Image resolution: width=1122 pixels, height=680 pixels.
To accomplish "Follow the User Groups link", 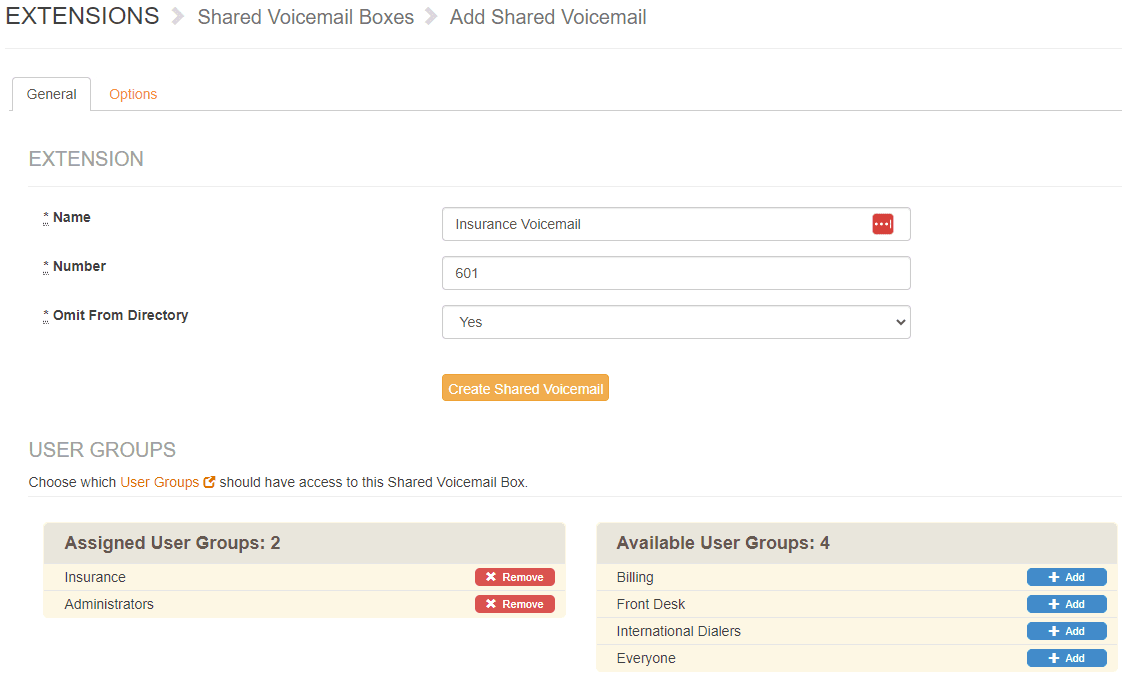I will 160,482.
